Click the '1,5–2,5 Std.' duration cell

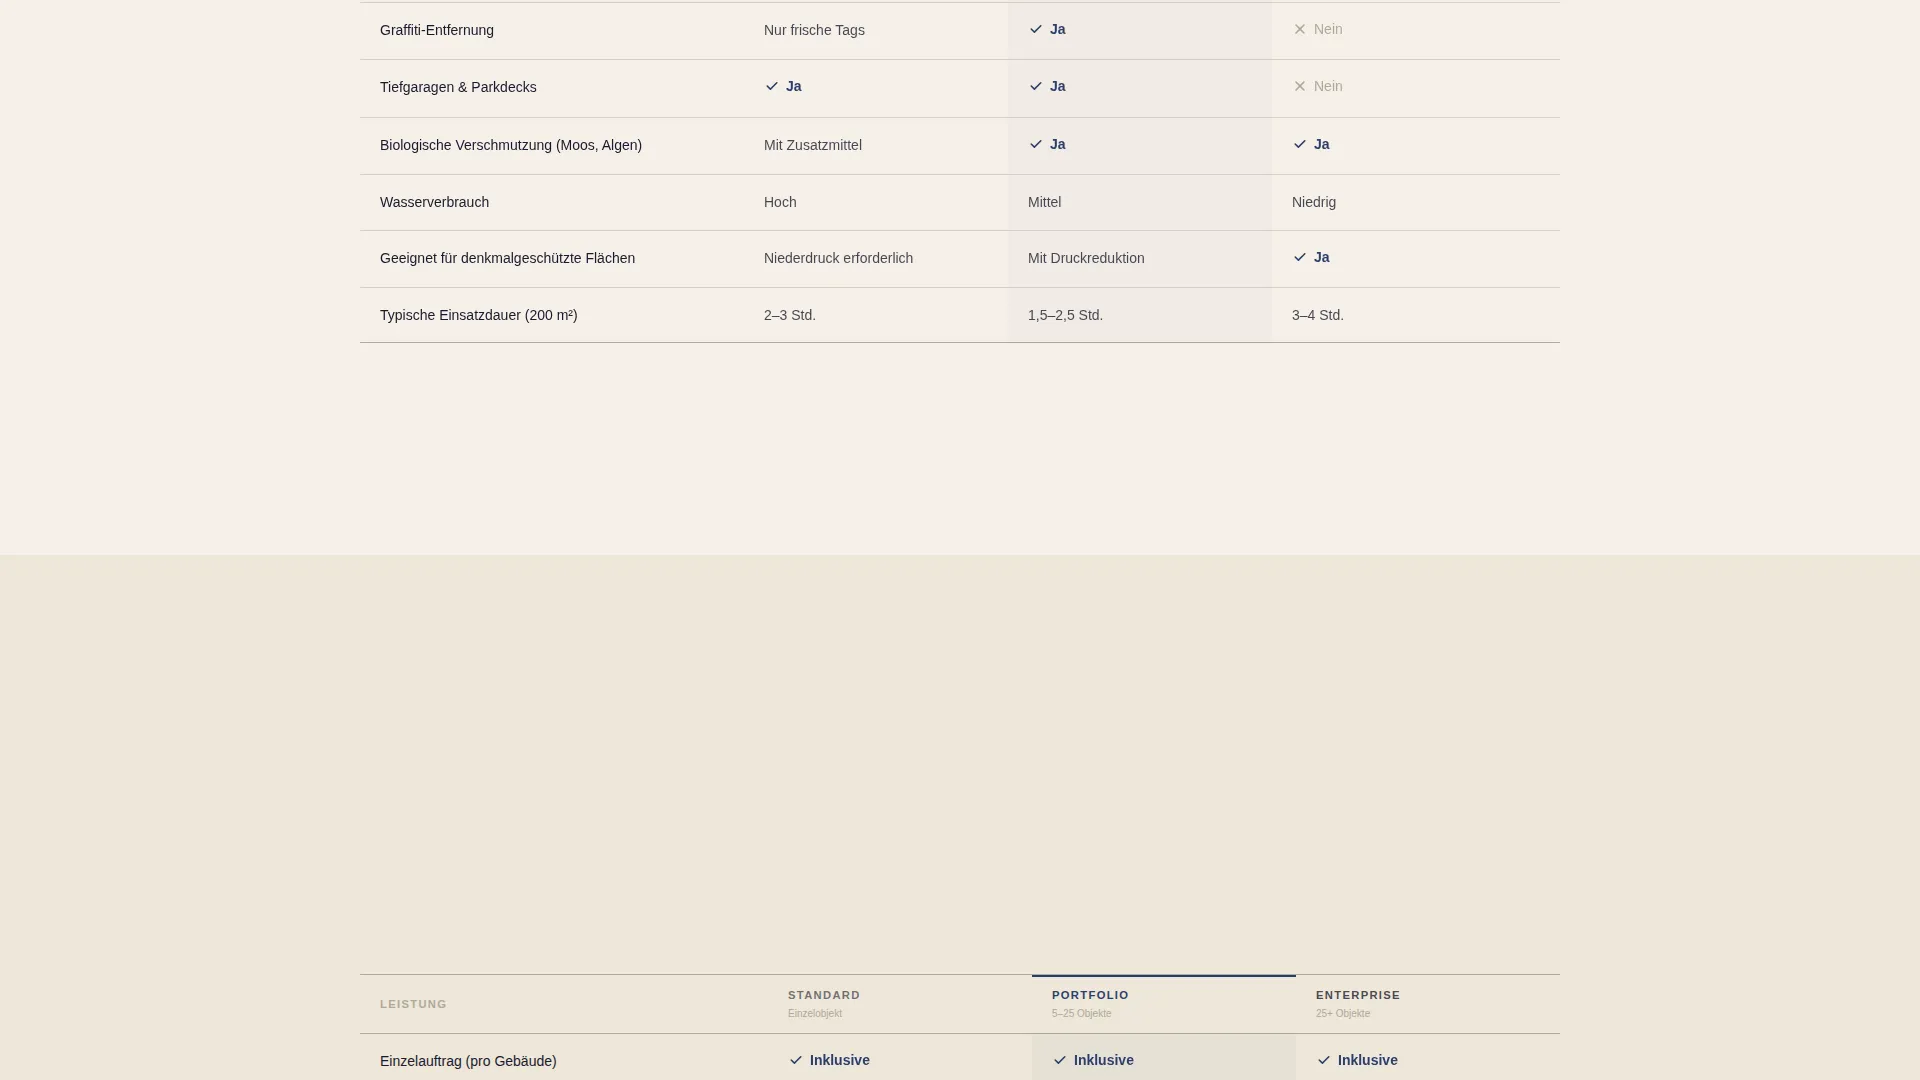click(x=1065, y=315)
